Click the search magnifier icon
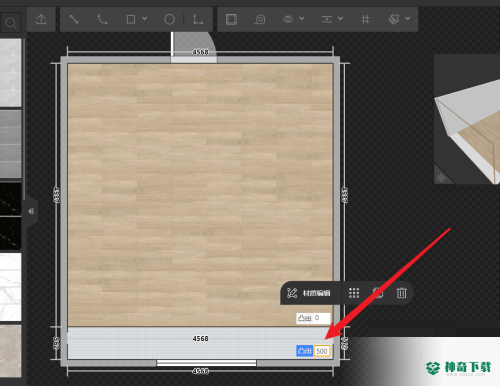This screenshot has width=500, height=386. click(x=11, y=23)
